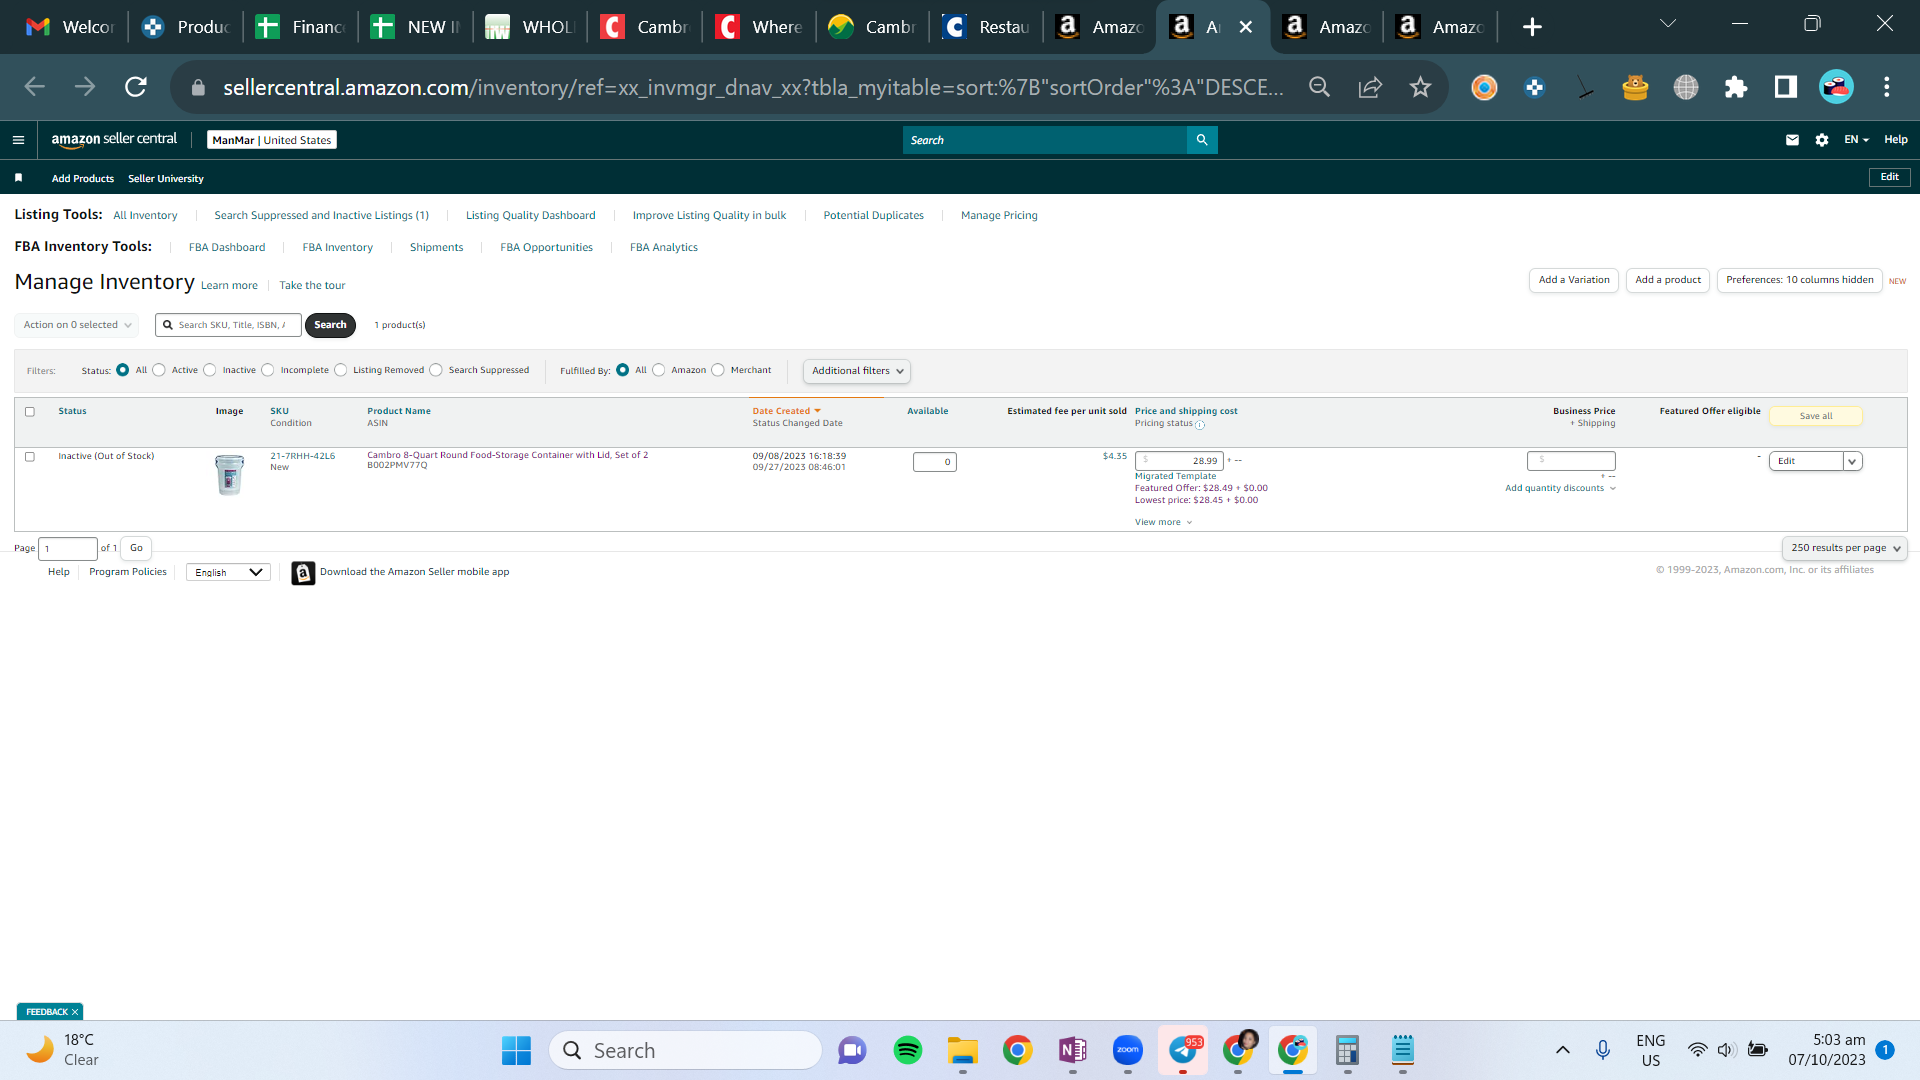Open the English language dropdown
This screenshot has height=1080, width=1920.
228,573
